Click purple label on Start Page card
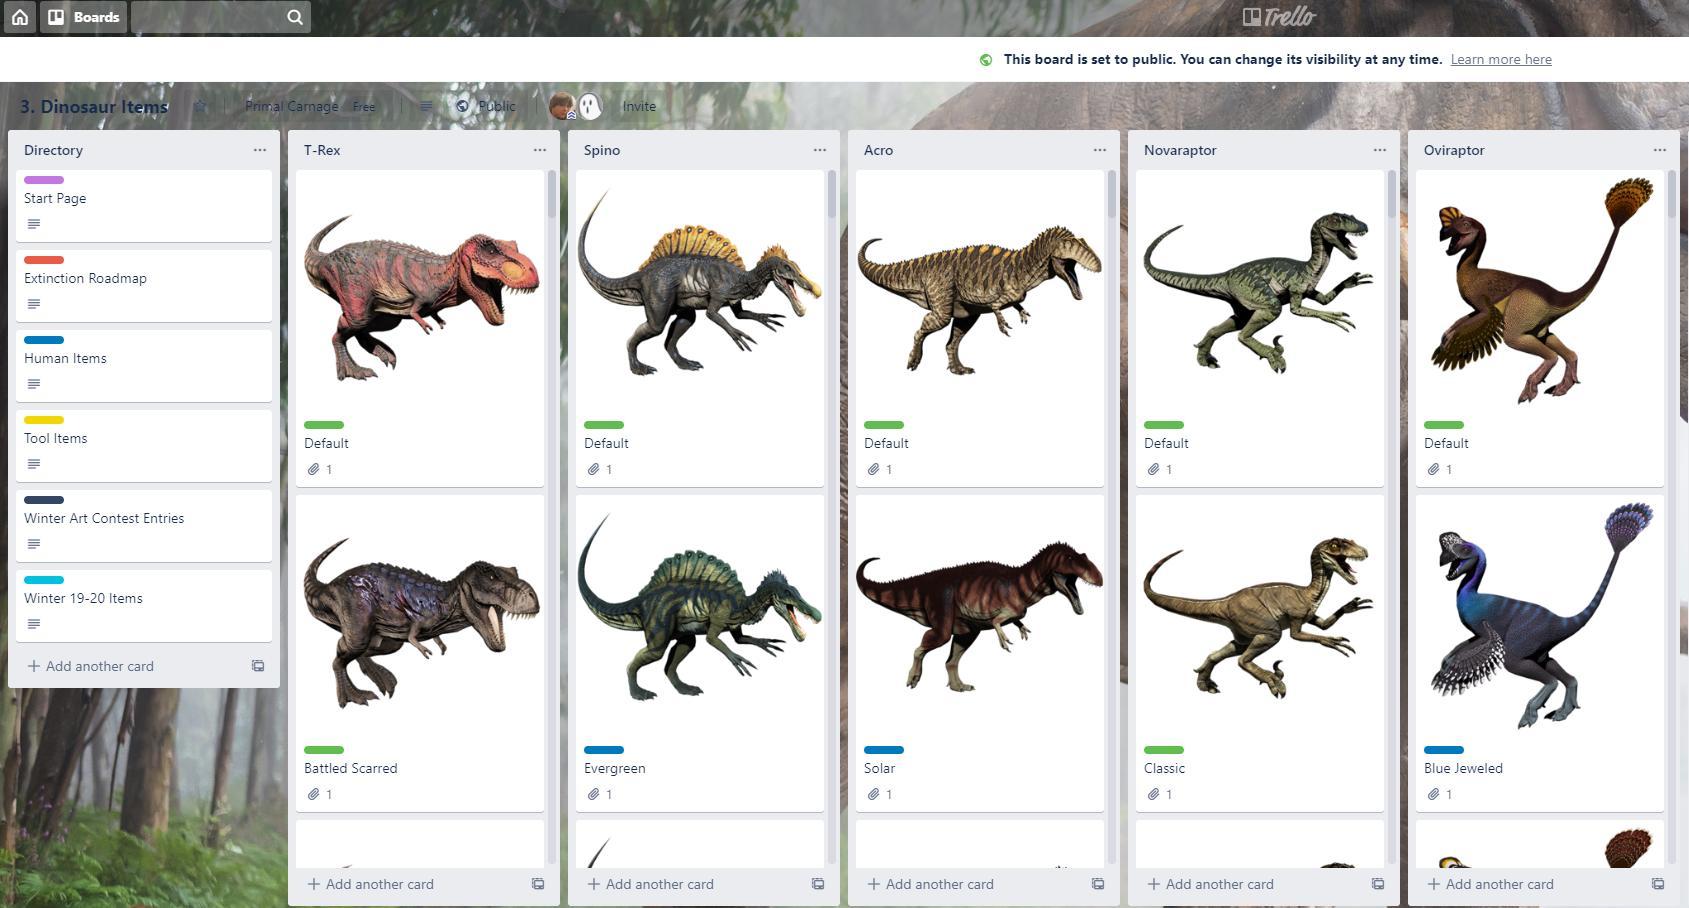The height and width of the screenshot is (908, 1689). [44, 180]
